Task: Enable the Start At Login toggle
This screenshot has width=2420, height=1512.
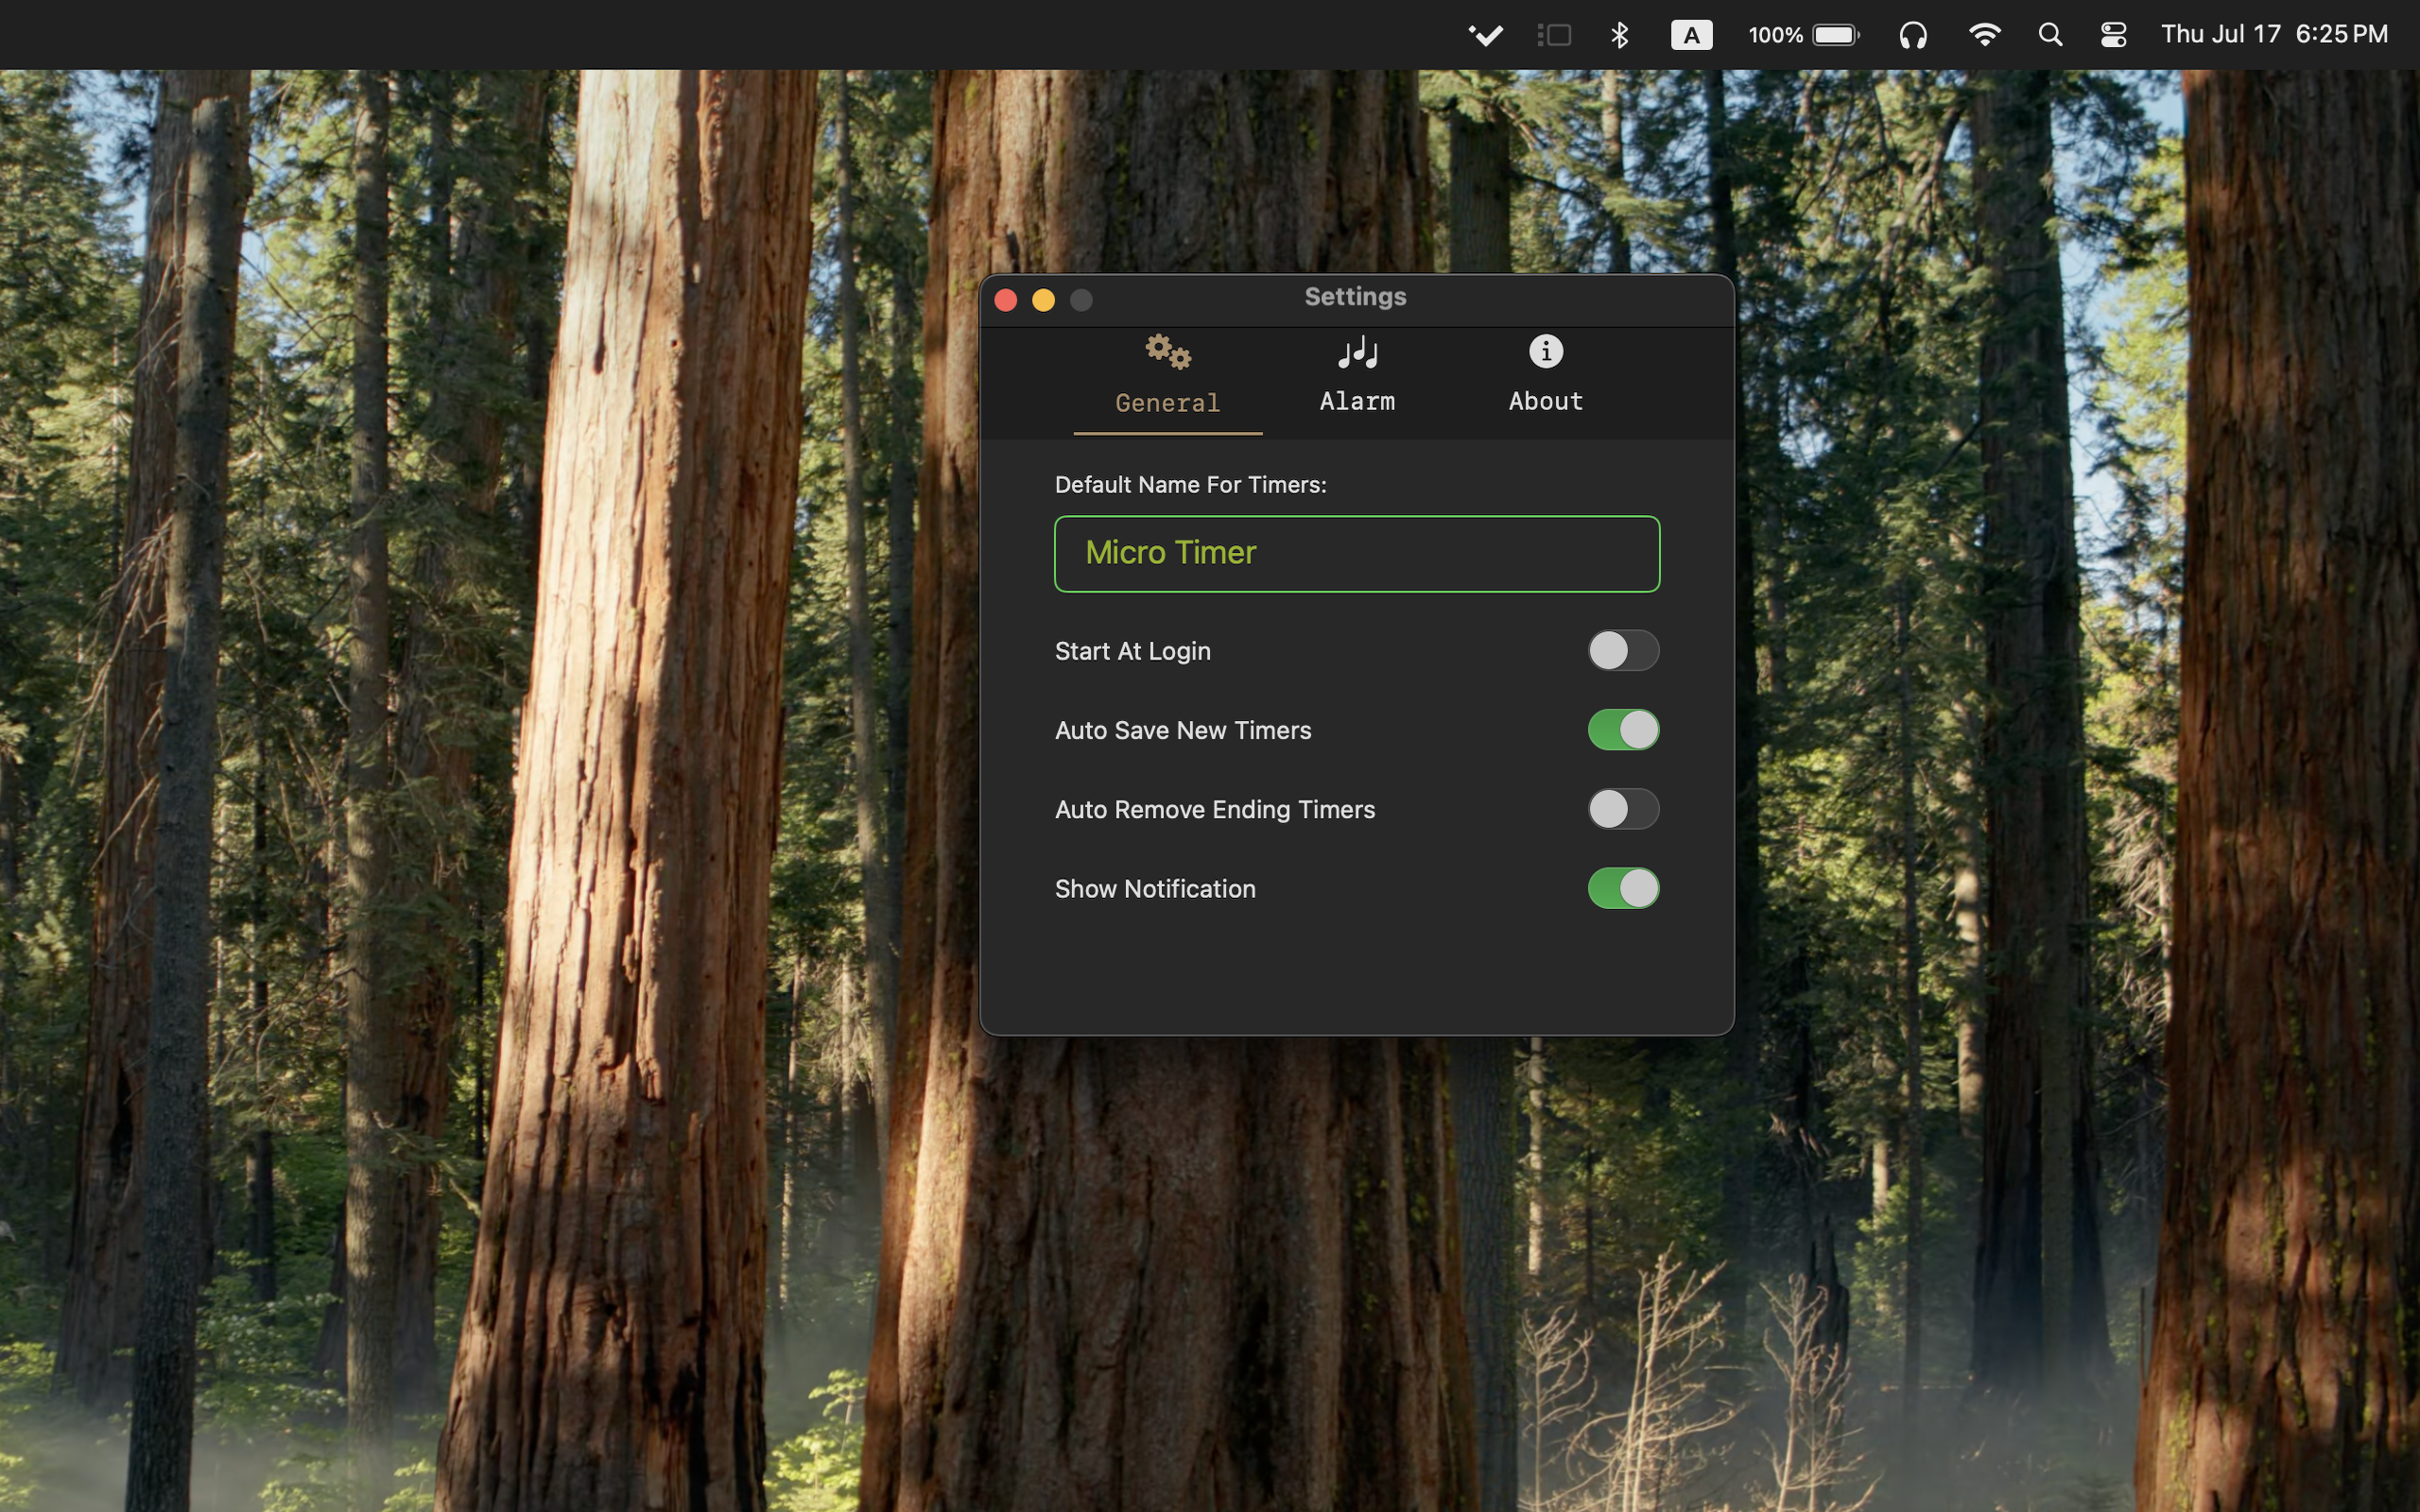Action: pyautogui.click(x=1623, y=651)
